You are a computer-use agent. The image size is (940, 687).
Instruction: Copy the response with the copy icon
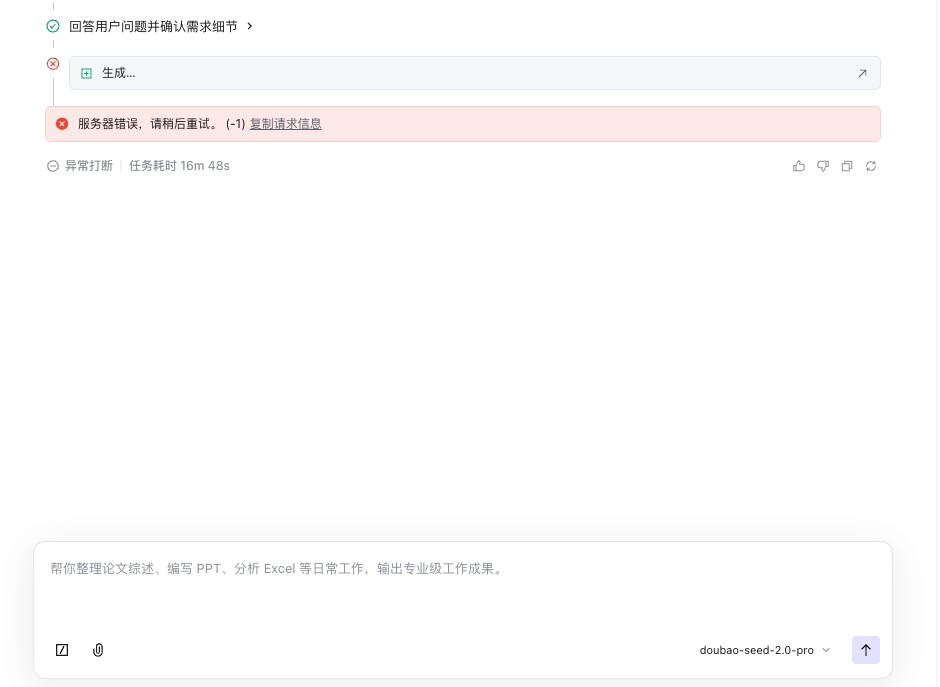click(x=846, y=166)
